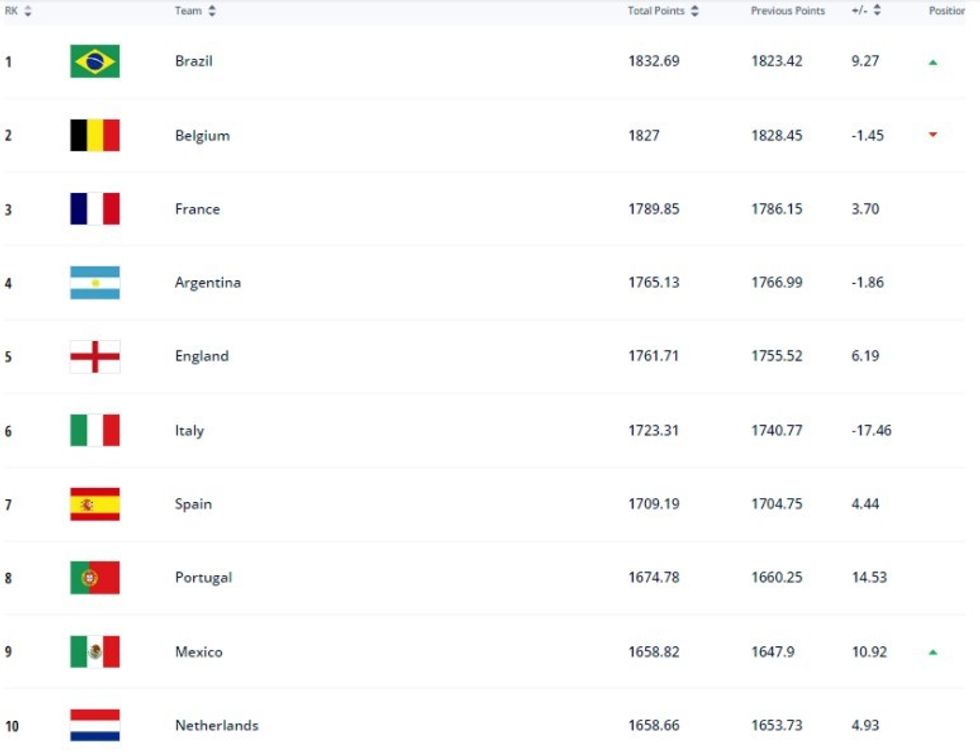
Task: Sort by Total Points column
Action: click(663, 11)
